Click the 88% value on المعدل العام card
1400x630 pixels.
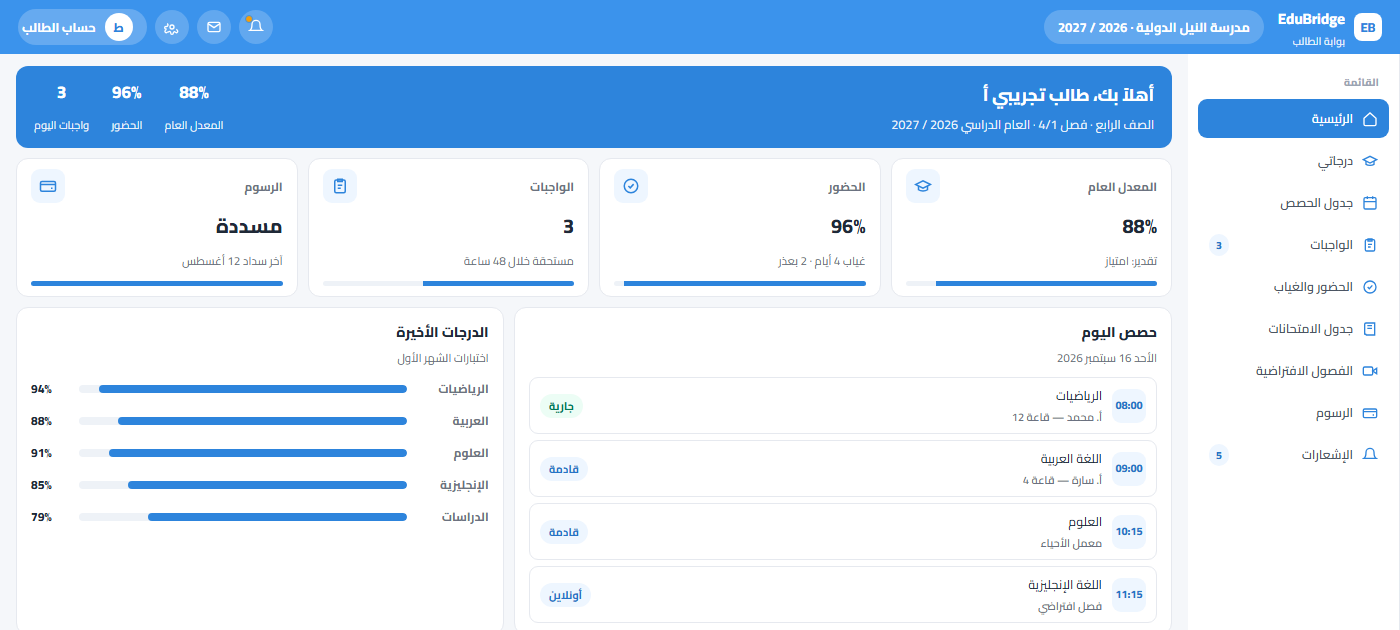tap(1139, 227)
